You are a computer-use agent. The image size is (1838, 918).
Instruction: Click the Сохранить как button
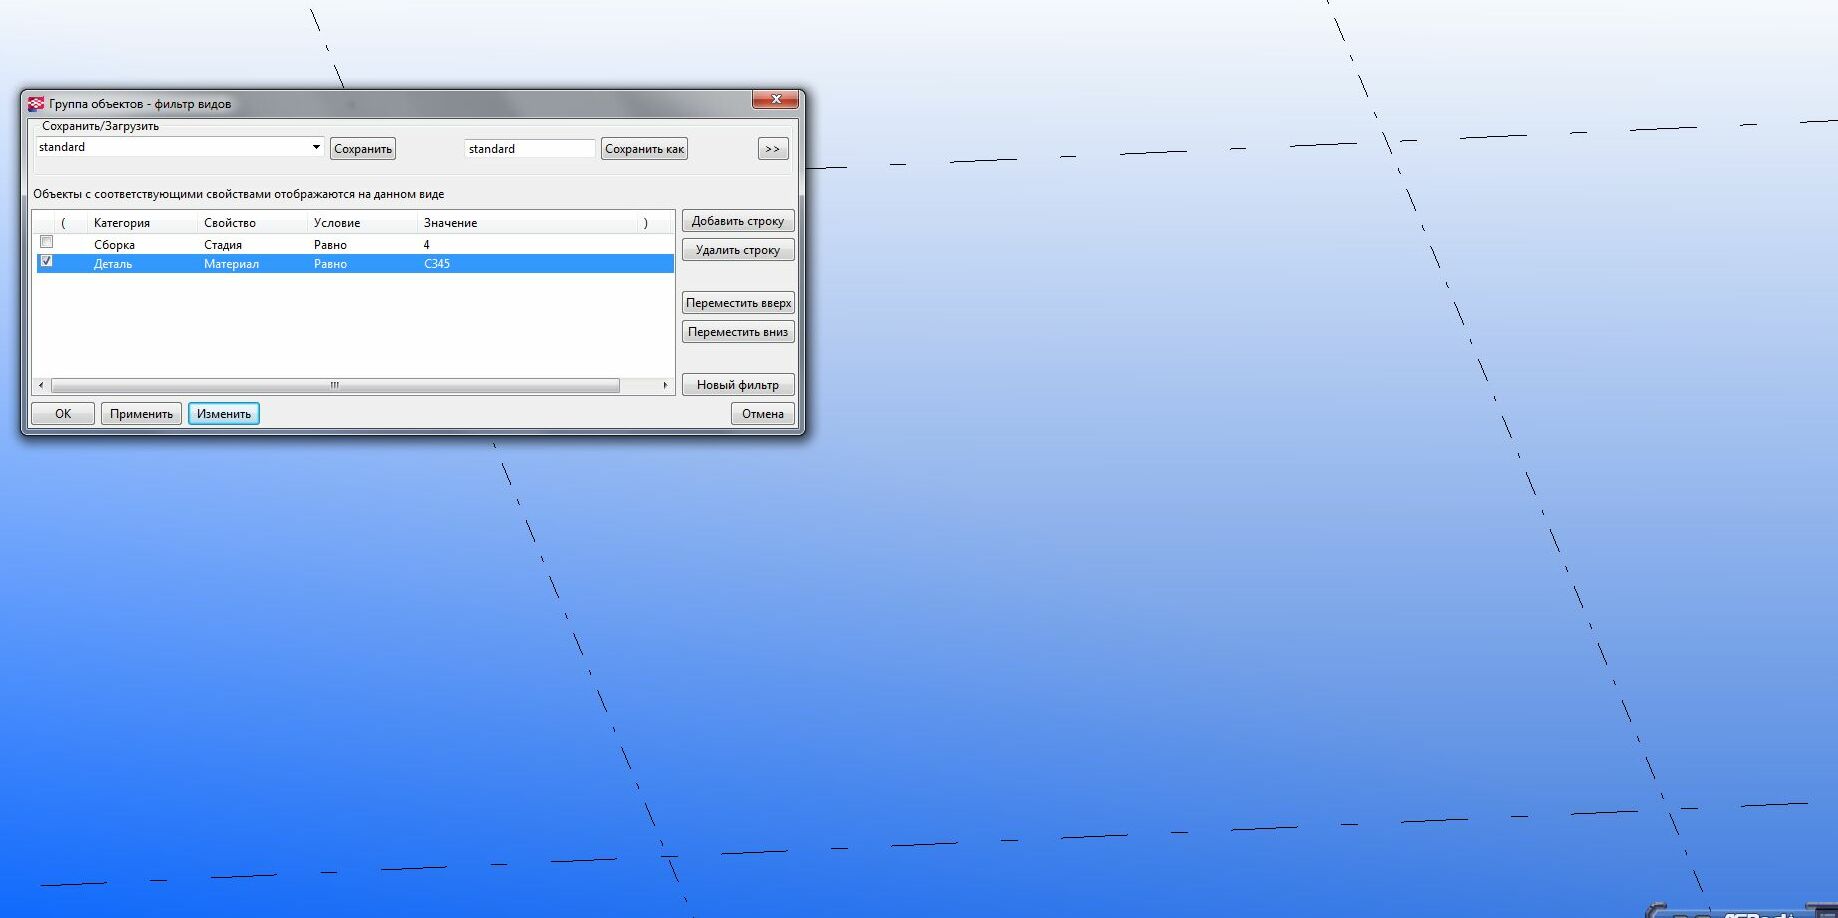(x=644, y=149)
